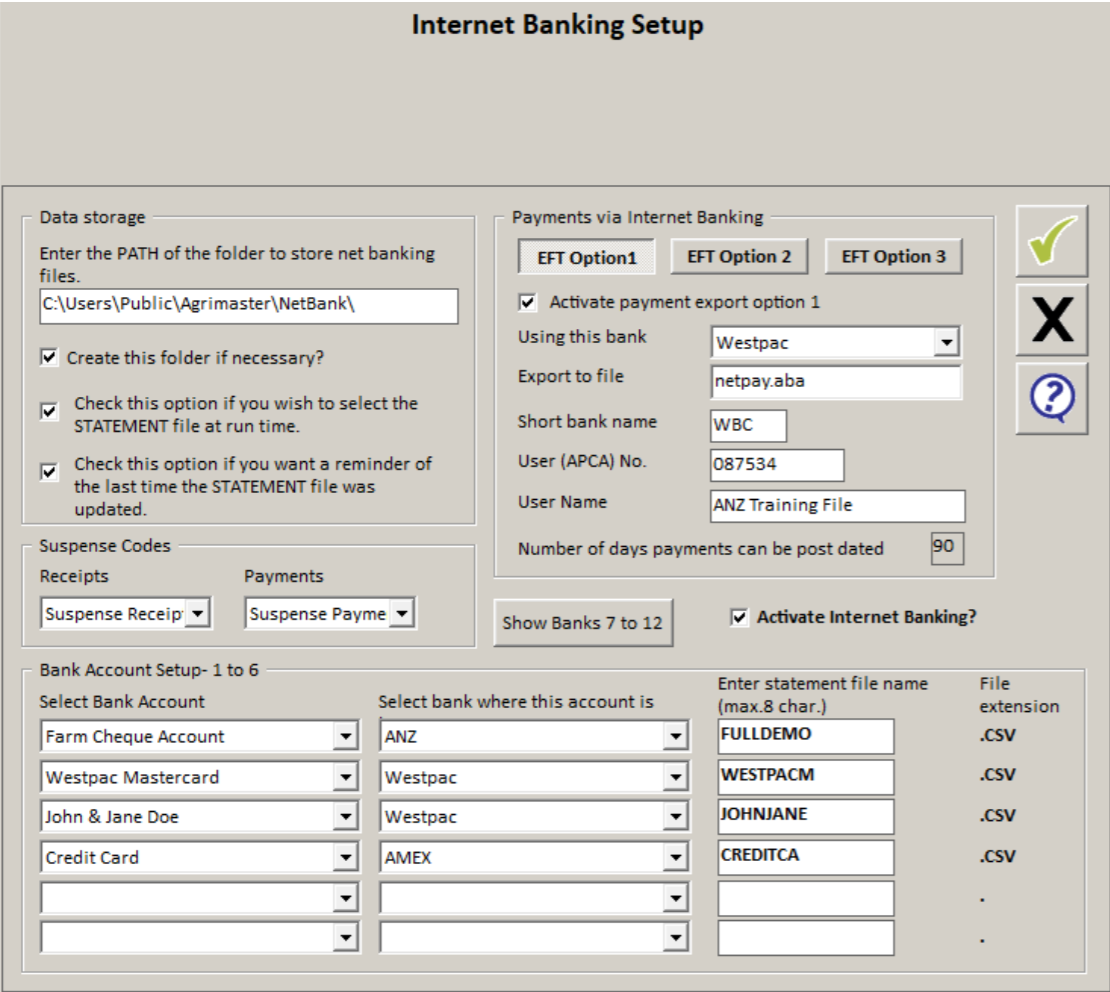Open help via the question mark icon
The image size is (1110, 992).
pos(1051,399)
